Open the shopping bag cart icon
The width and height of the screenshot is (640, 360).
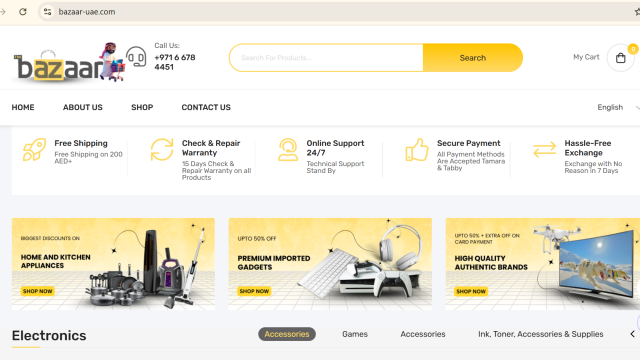[x=620, y=58]
